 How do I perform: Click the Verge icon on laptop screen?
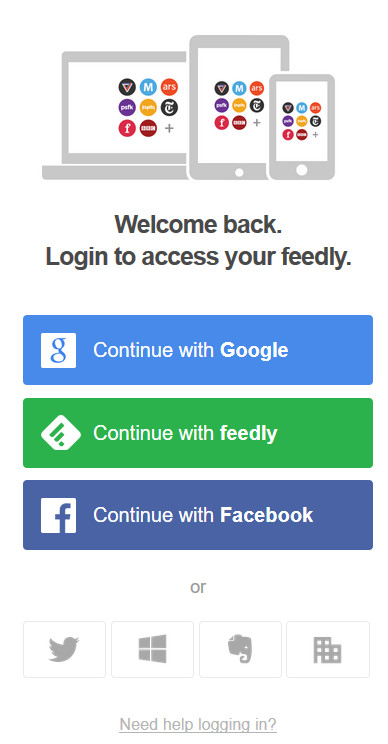(x=127, y=87)
